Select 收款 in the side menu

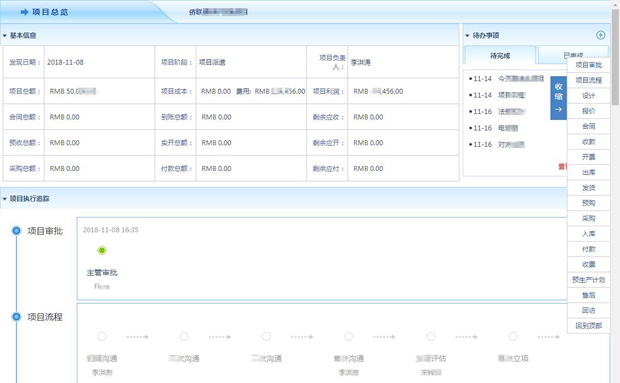pyautogui.click(x=588, y=142)
